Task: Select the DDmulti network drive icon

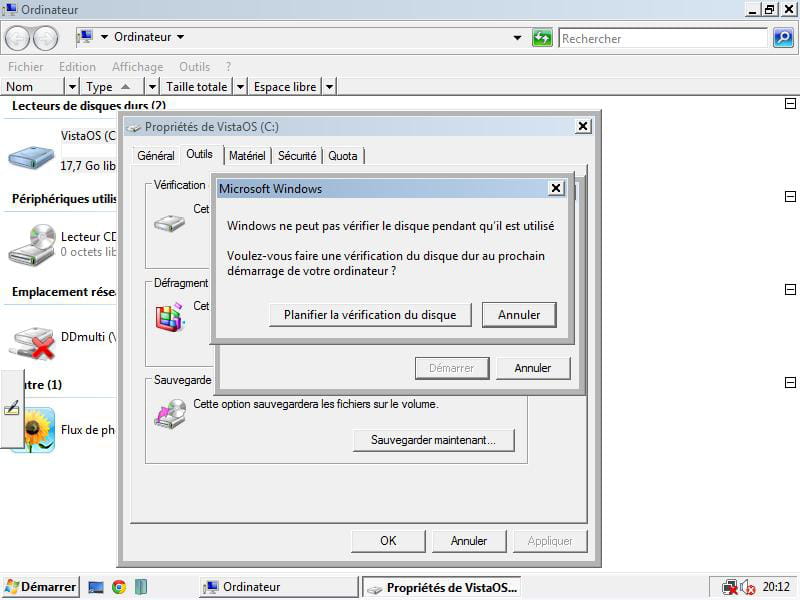Action: tap(32, 343)
